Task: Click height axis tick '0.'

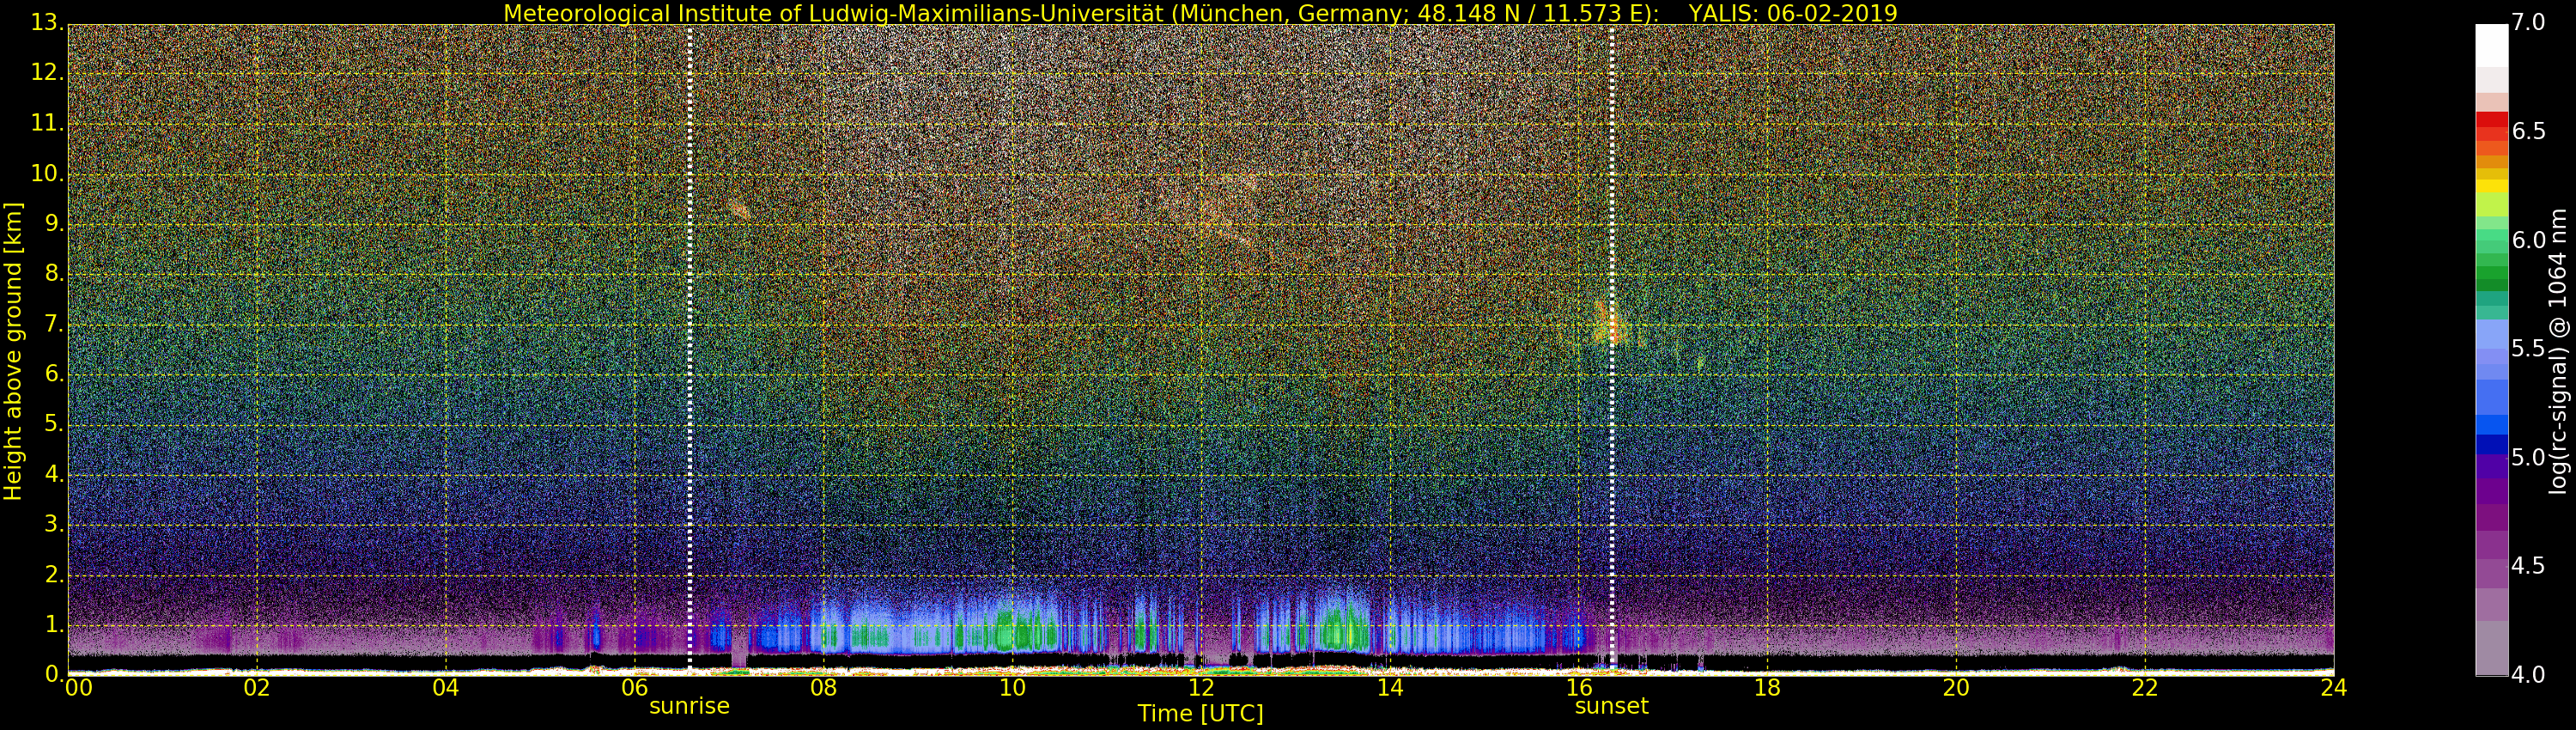Action: [x=54, y=674]
